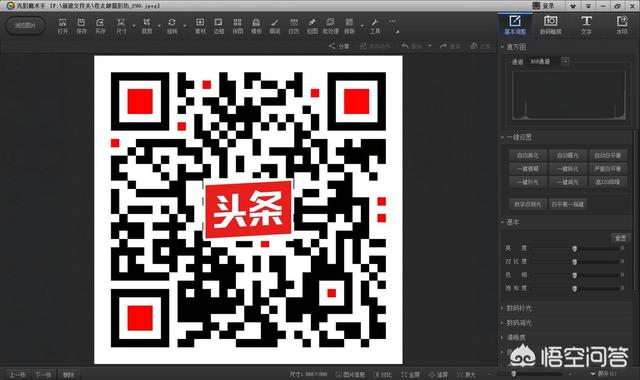Screen dimensions: 640x380
Task: Click the undo arrow icon
Action: (405, 46)
